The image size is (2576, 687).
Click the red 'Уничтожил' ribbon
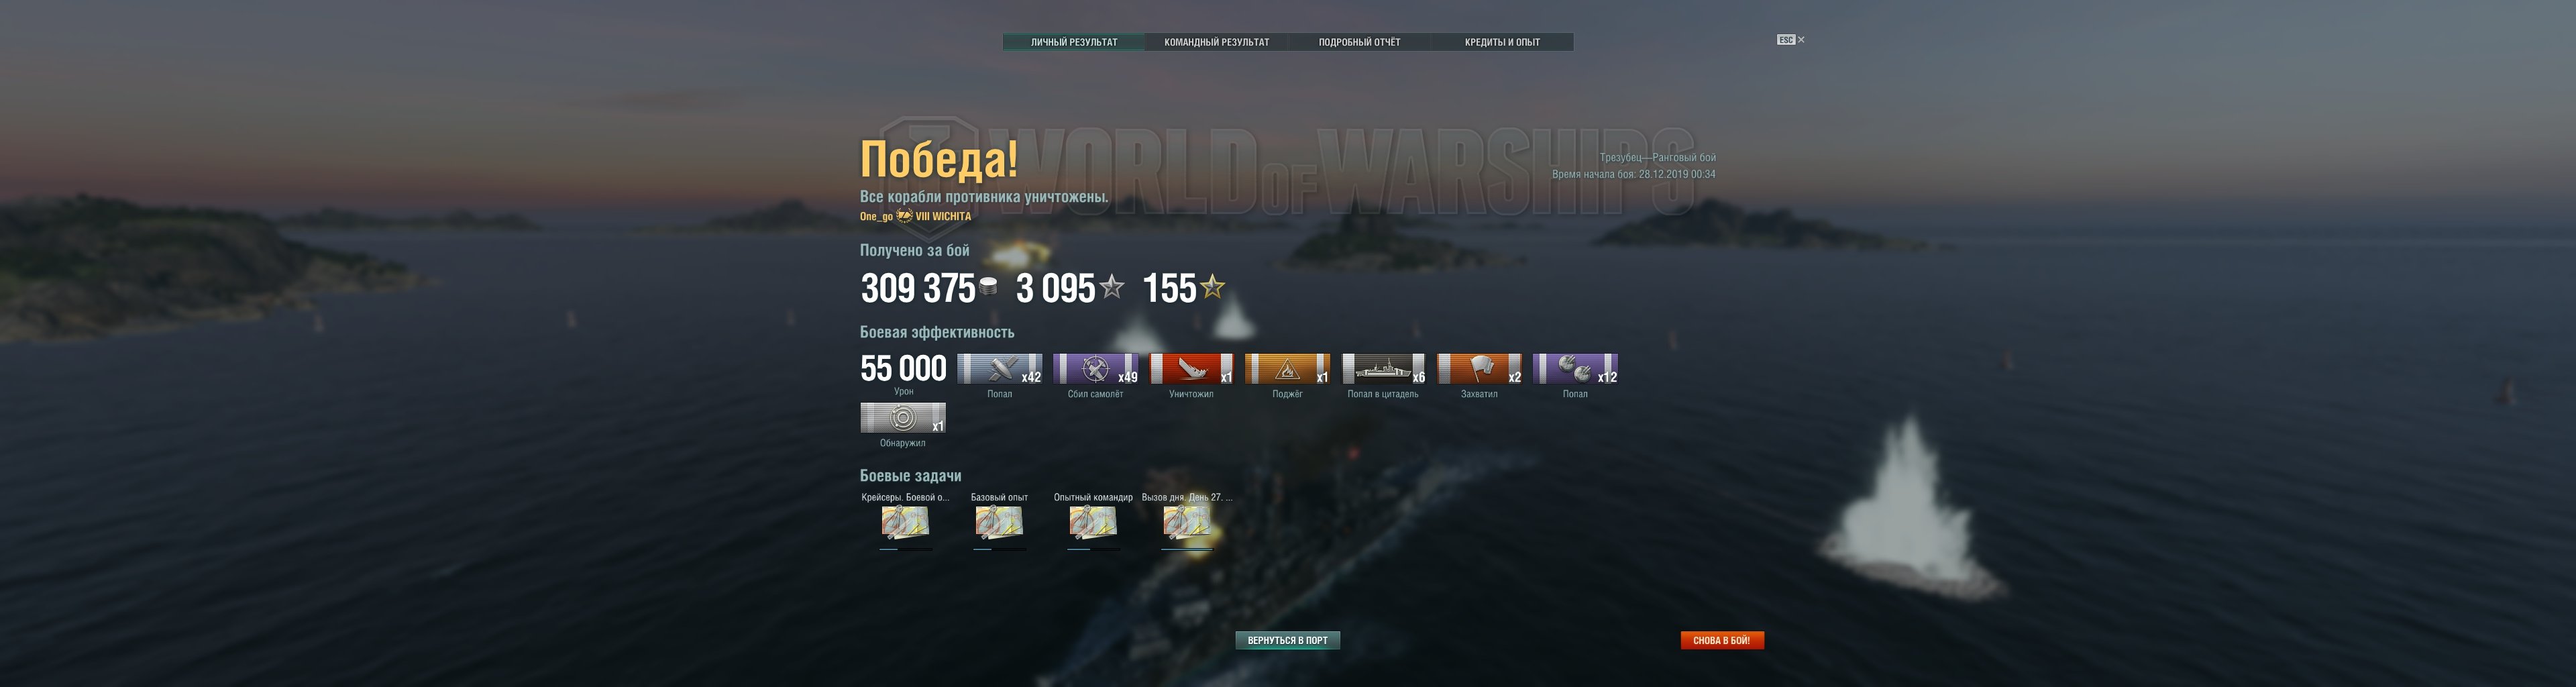pos(1191,369)
